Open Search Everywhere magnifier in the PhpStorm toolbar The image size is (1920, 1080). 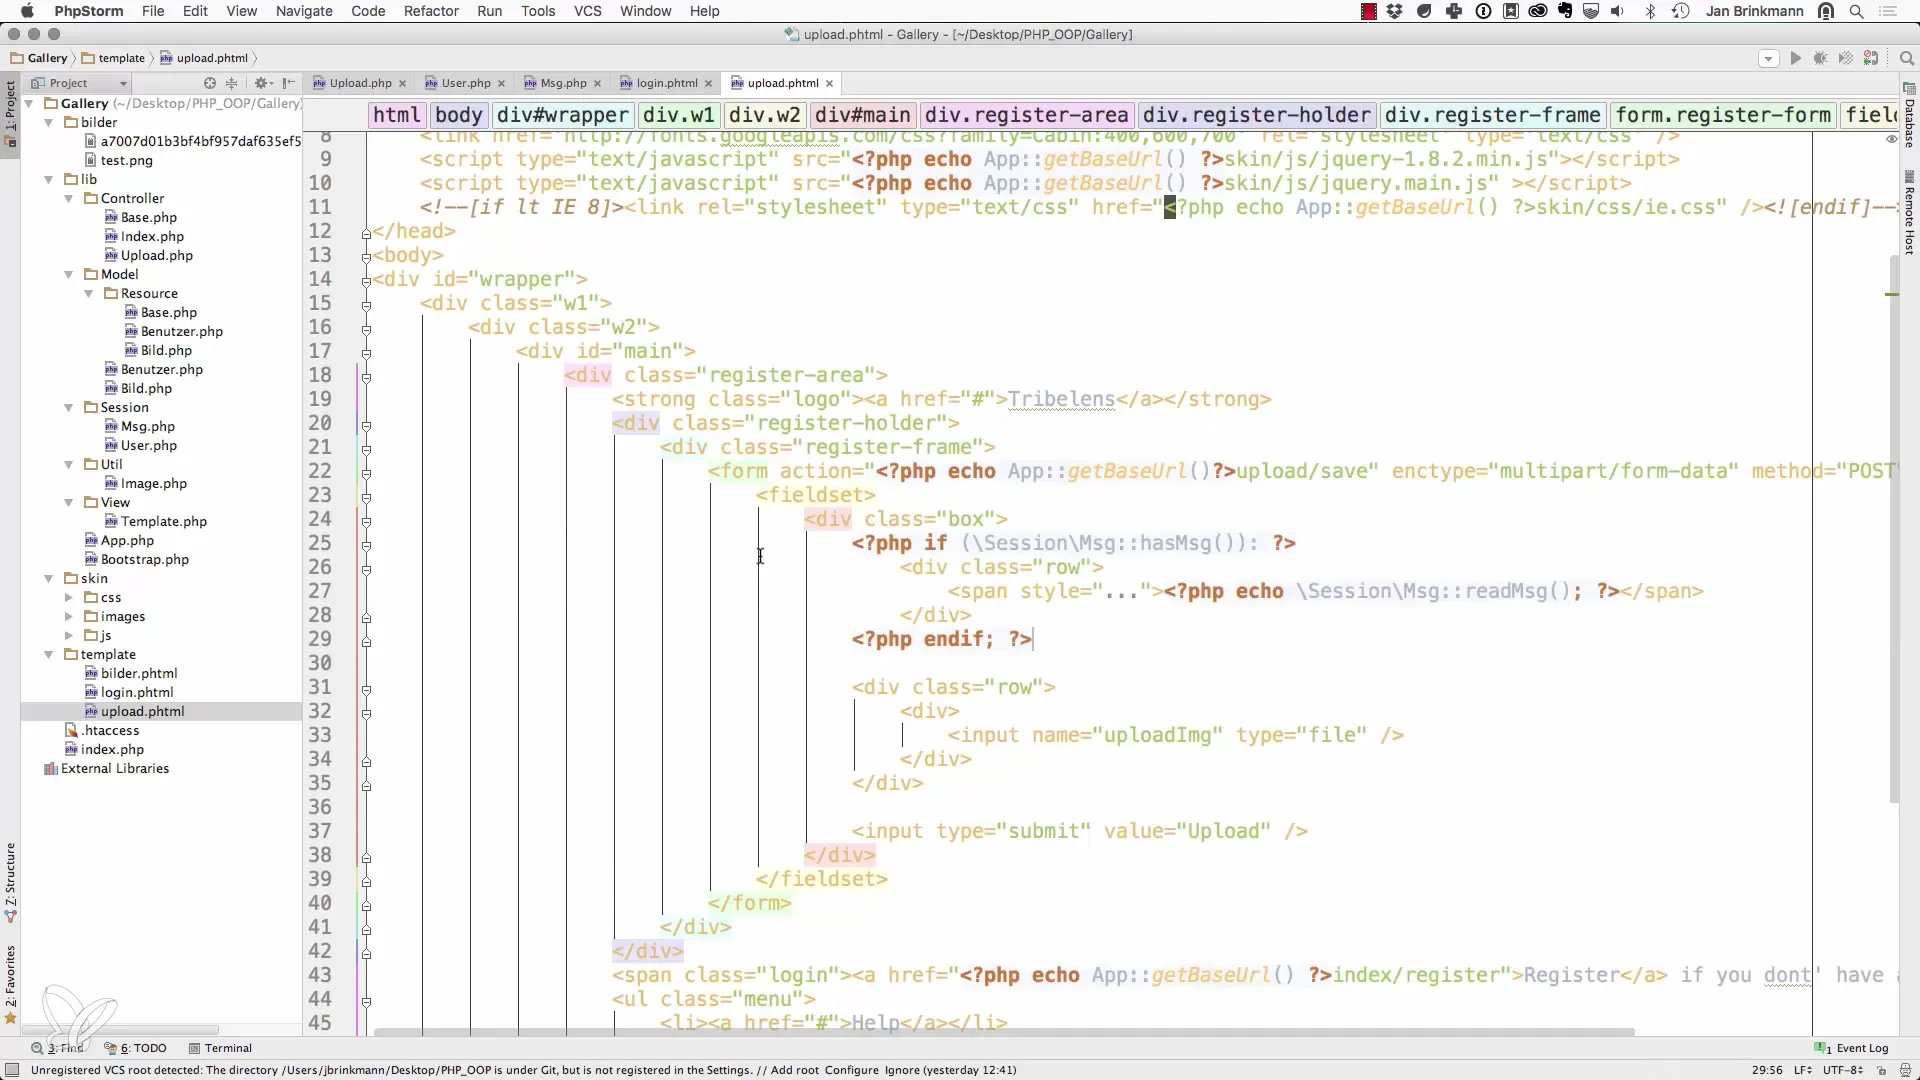click(x=1907, y=58)
